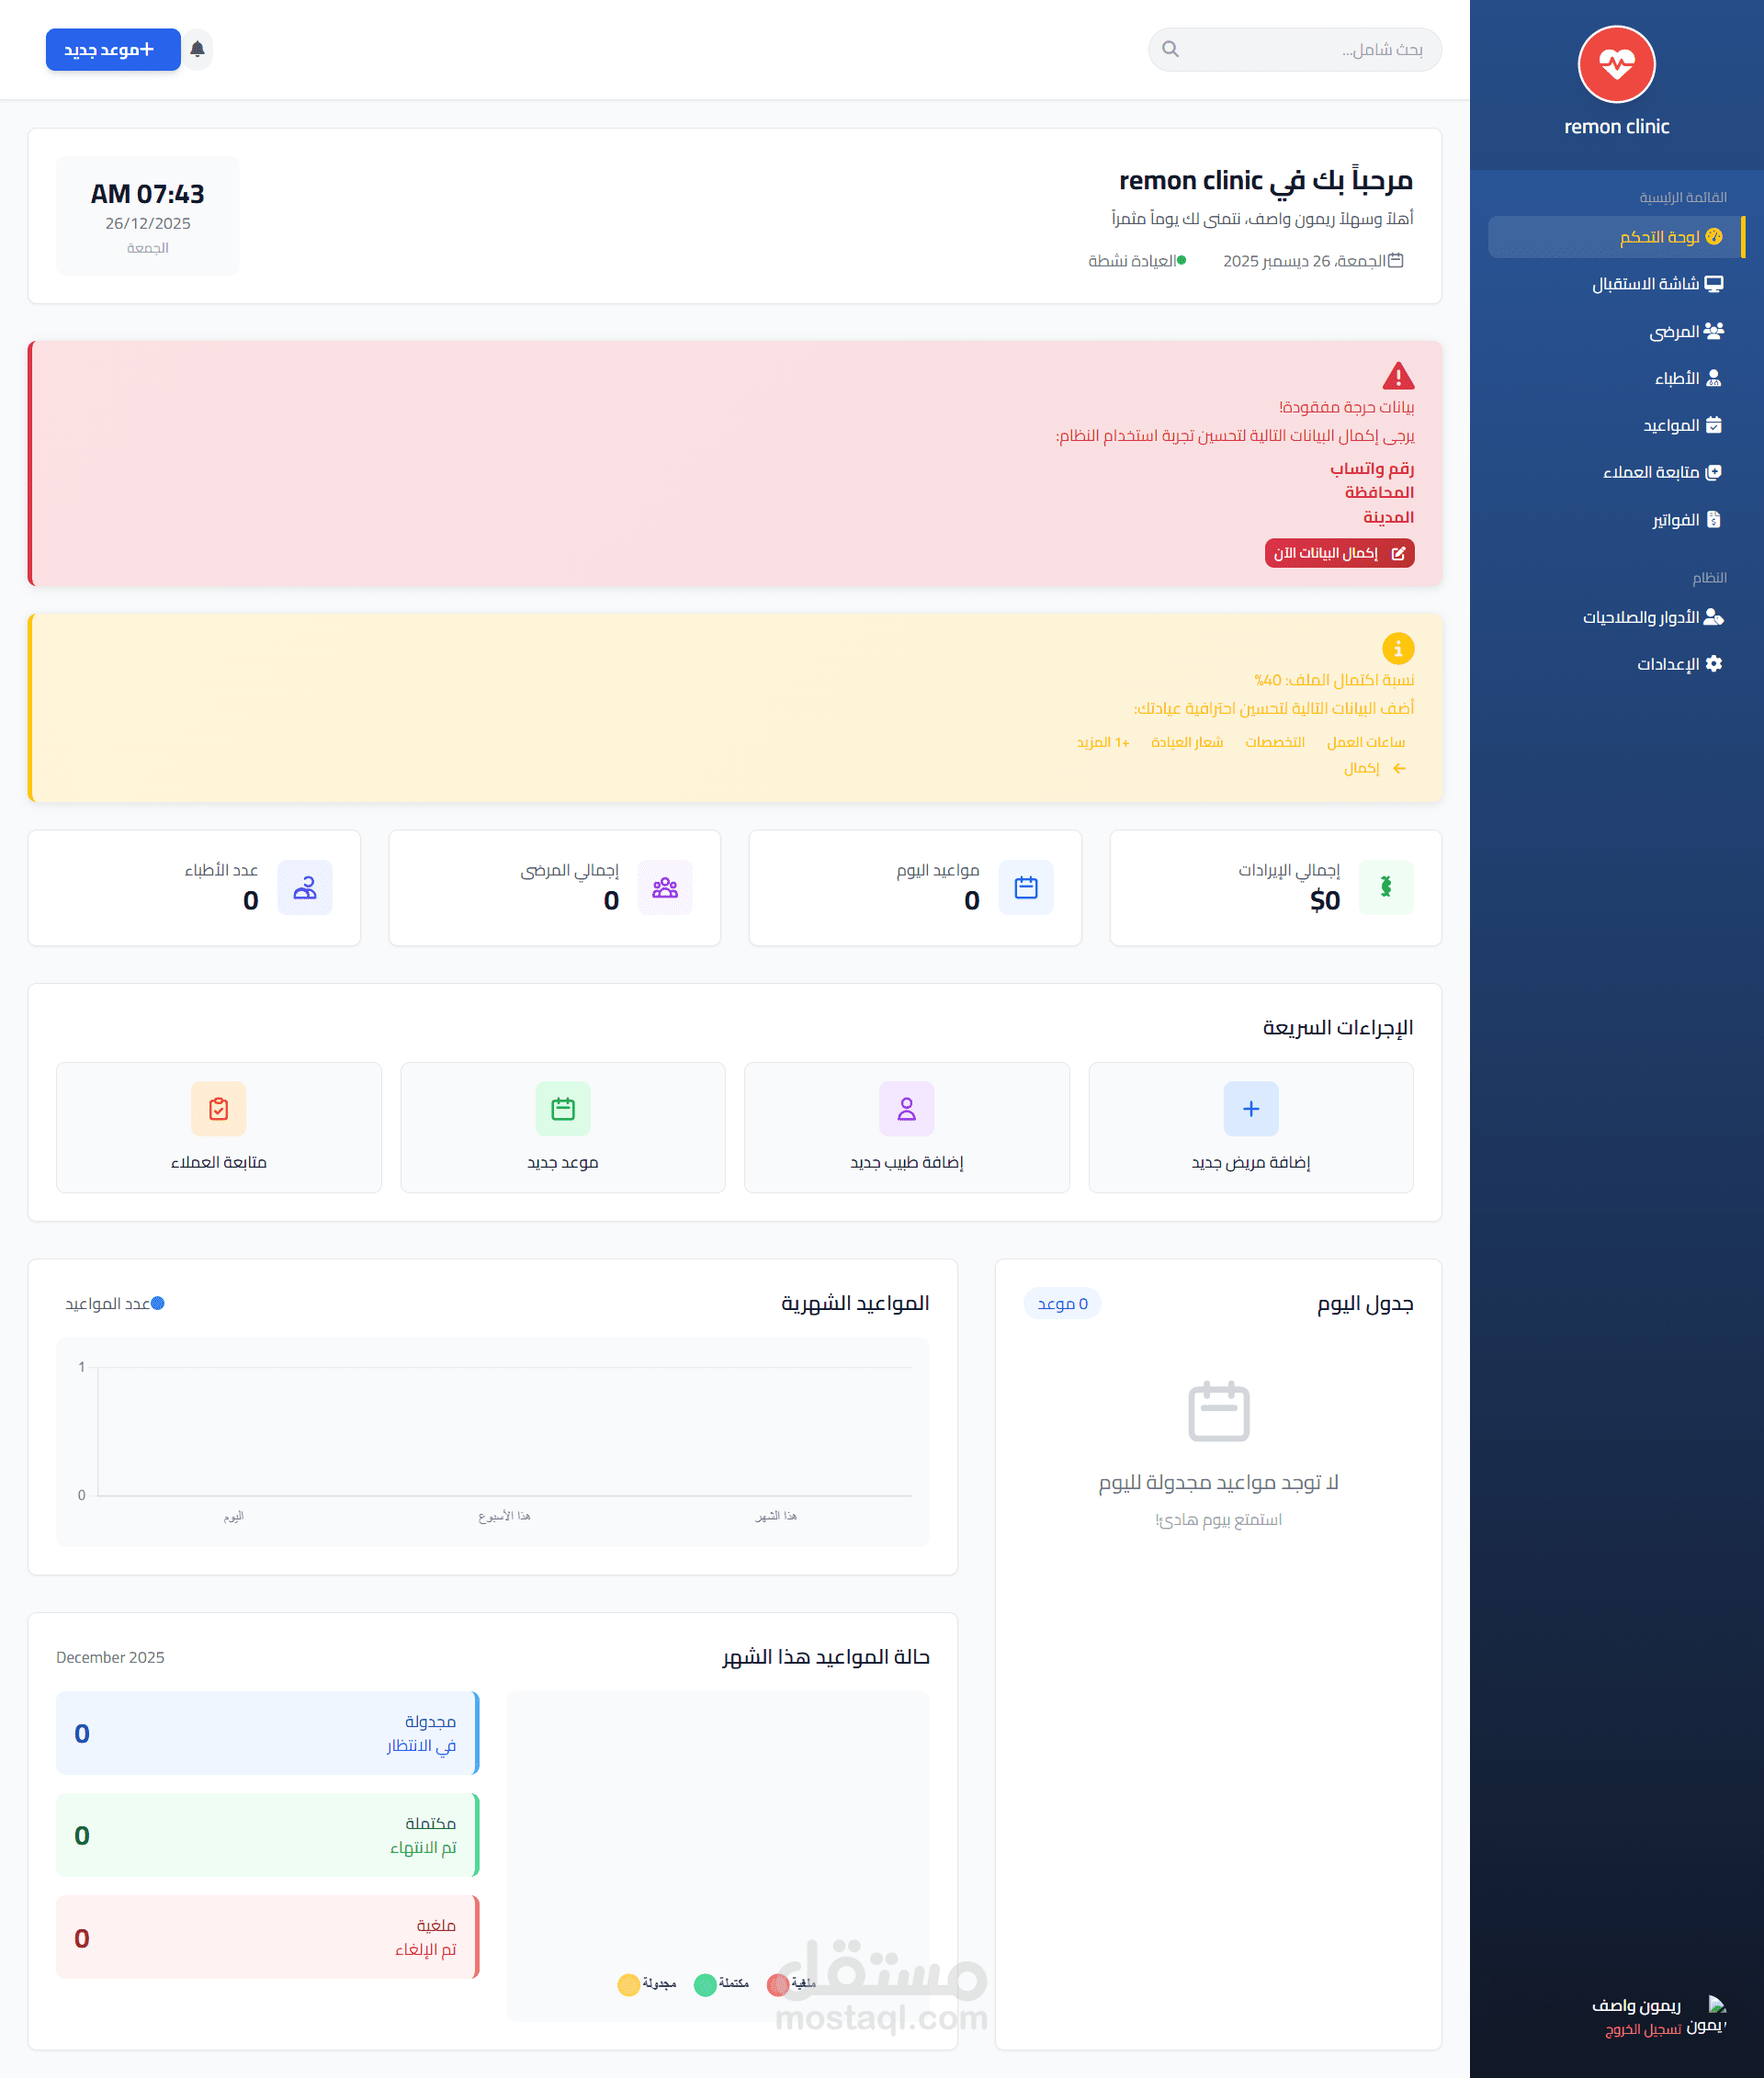Click the notification bell icon
Viewport: 1764px width, 2078px height.
(197, 49)
